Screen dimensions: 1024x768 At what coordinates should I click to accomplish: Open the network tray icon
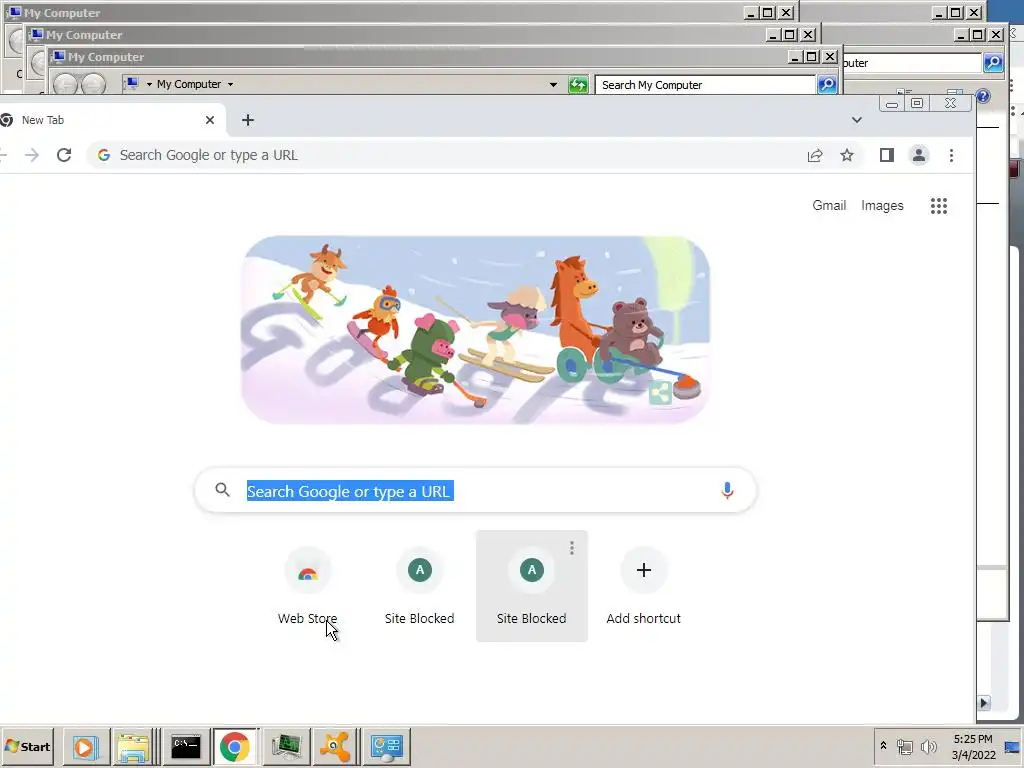(904, 746)
